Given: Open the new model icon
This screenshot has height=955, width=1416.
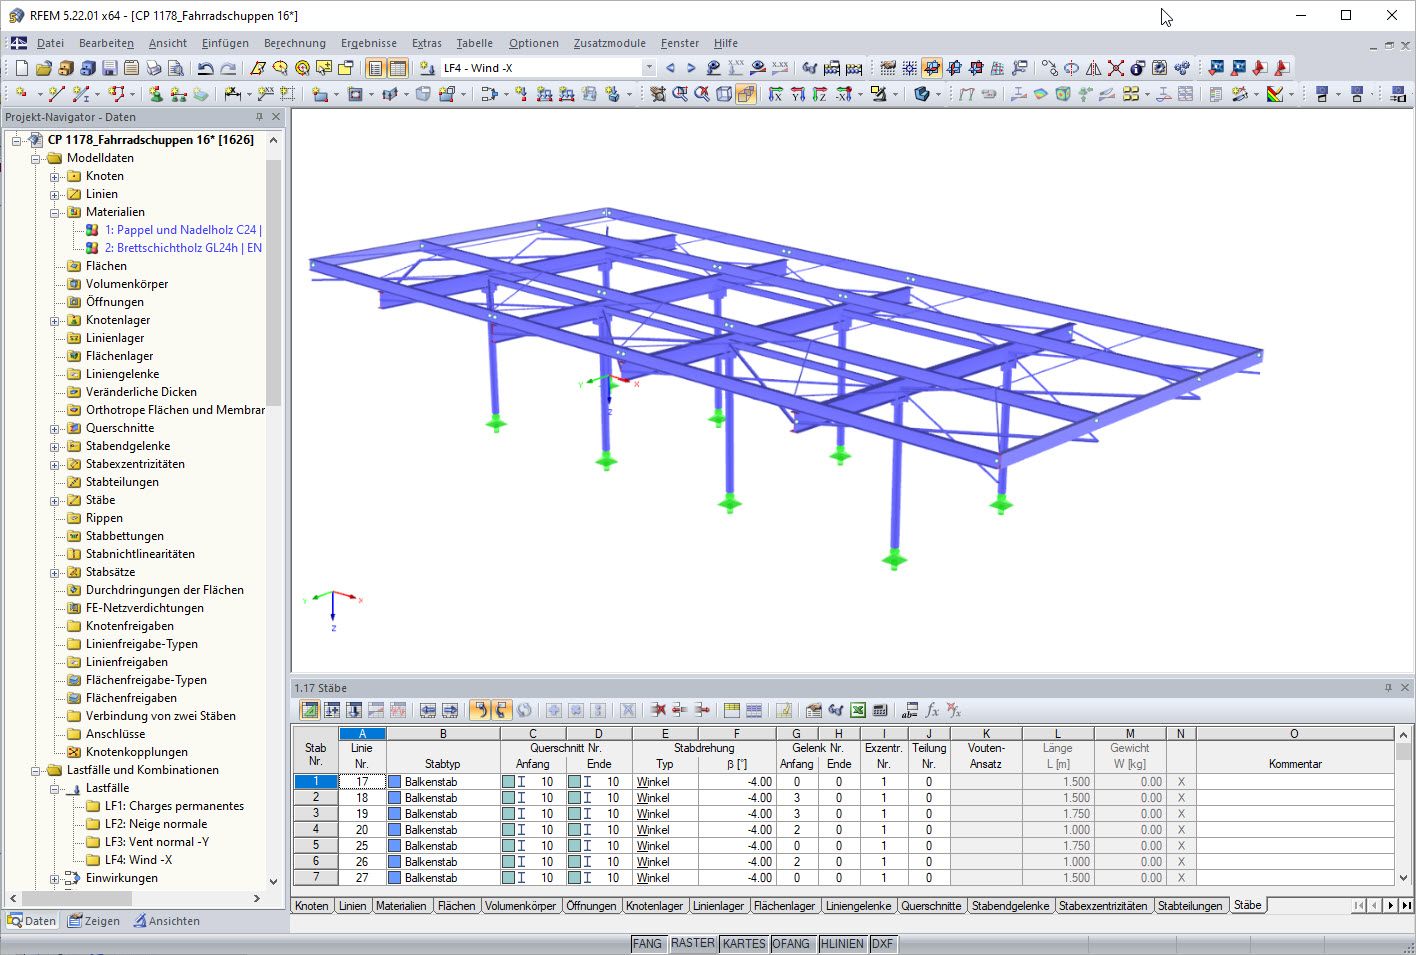Looking at the screenshot, I should tap(21, 67).
